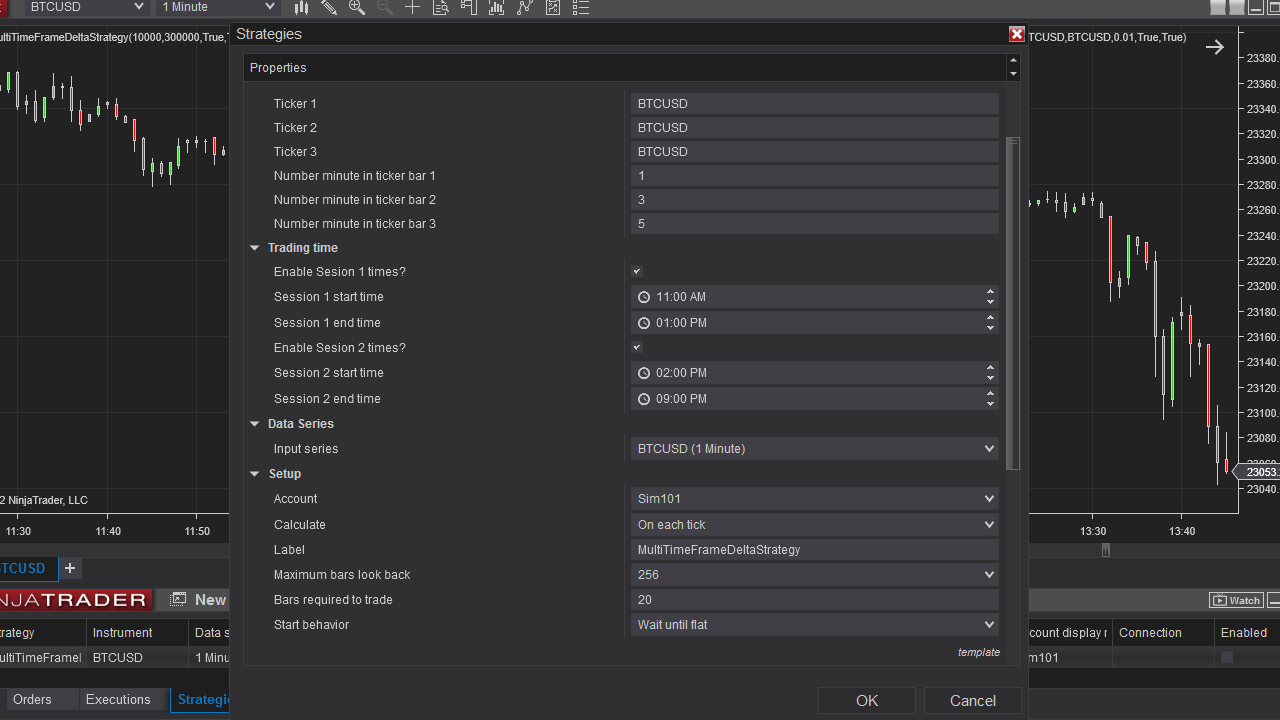This screenshot has height=720, width=1280.
Task: Click the Instrument column header
Action: coord(137,633)
